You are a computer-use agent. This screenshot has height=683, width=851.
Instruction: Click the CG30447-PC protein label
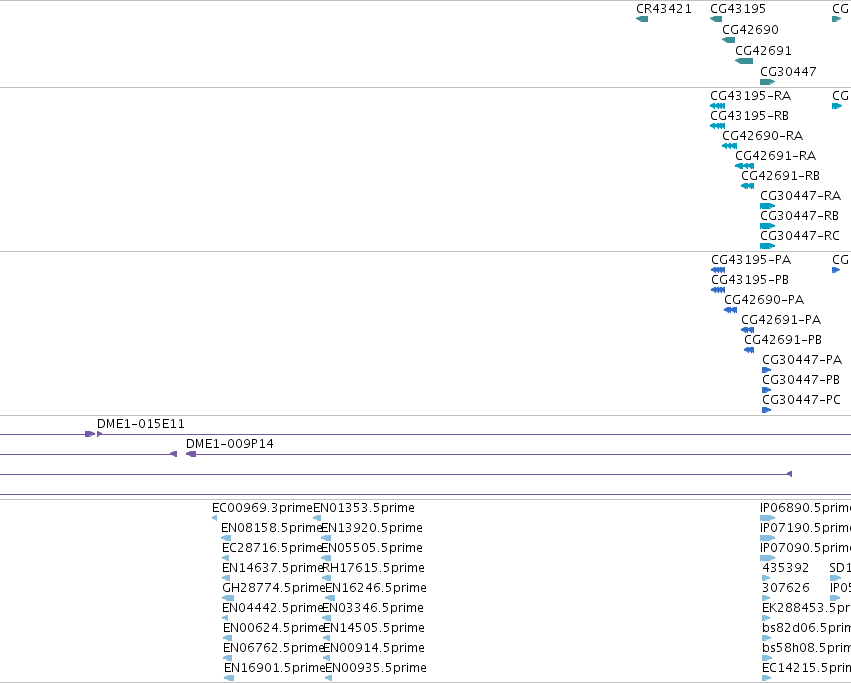(x=801, y=400)
